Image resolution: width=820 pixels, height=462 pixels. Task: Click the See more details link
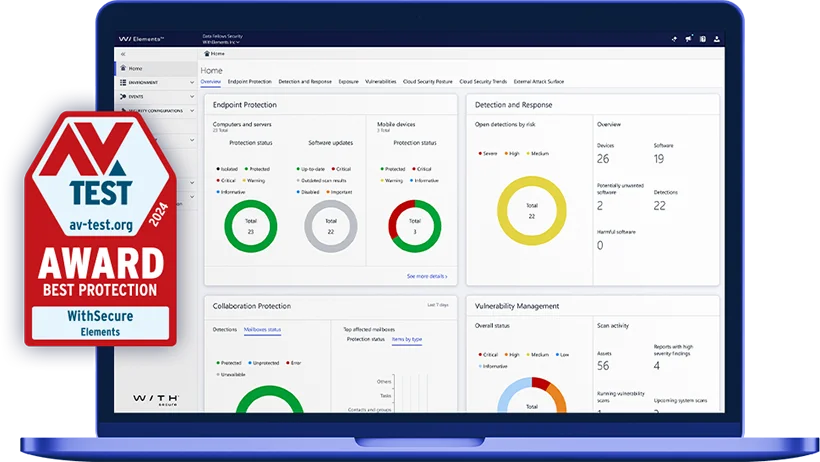tap(427, 276)
